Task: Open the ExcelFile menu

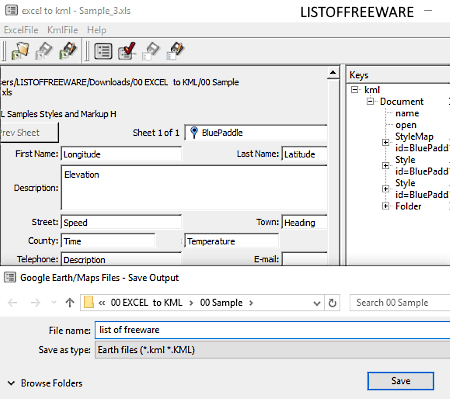Action: point(21,30)
